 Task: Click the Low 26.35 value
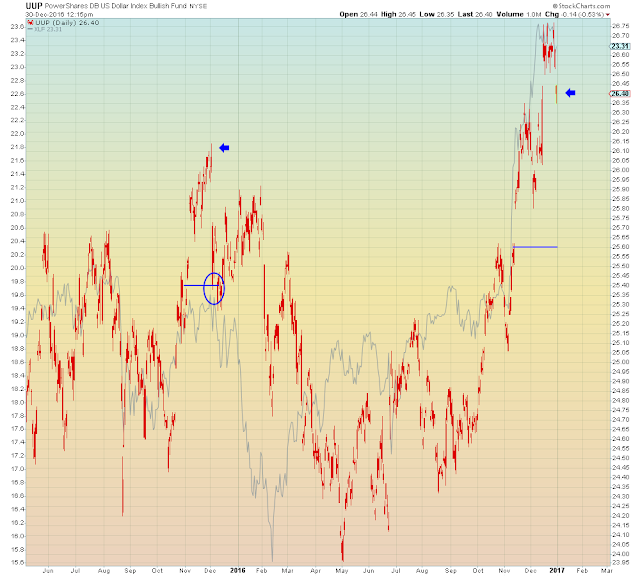click(x=437, y=14)
